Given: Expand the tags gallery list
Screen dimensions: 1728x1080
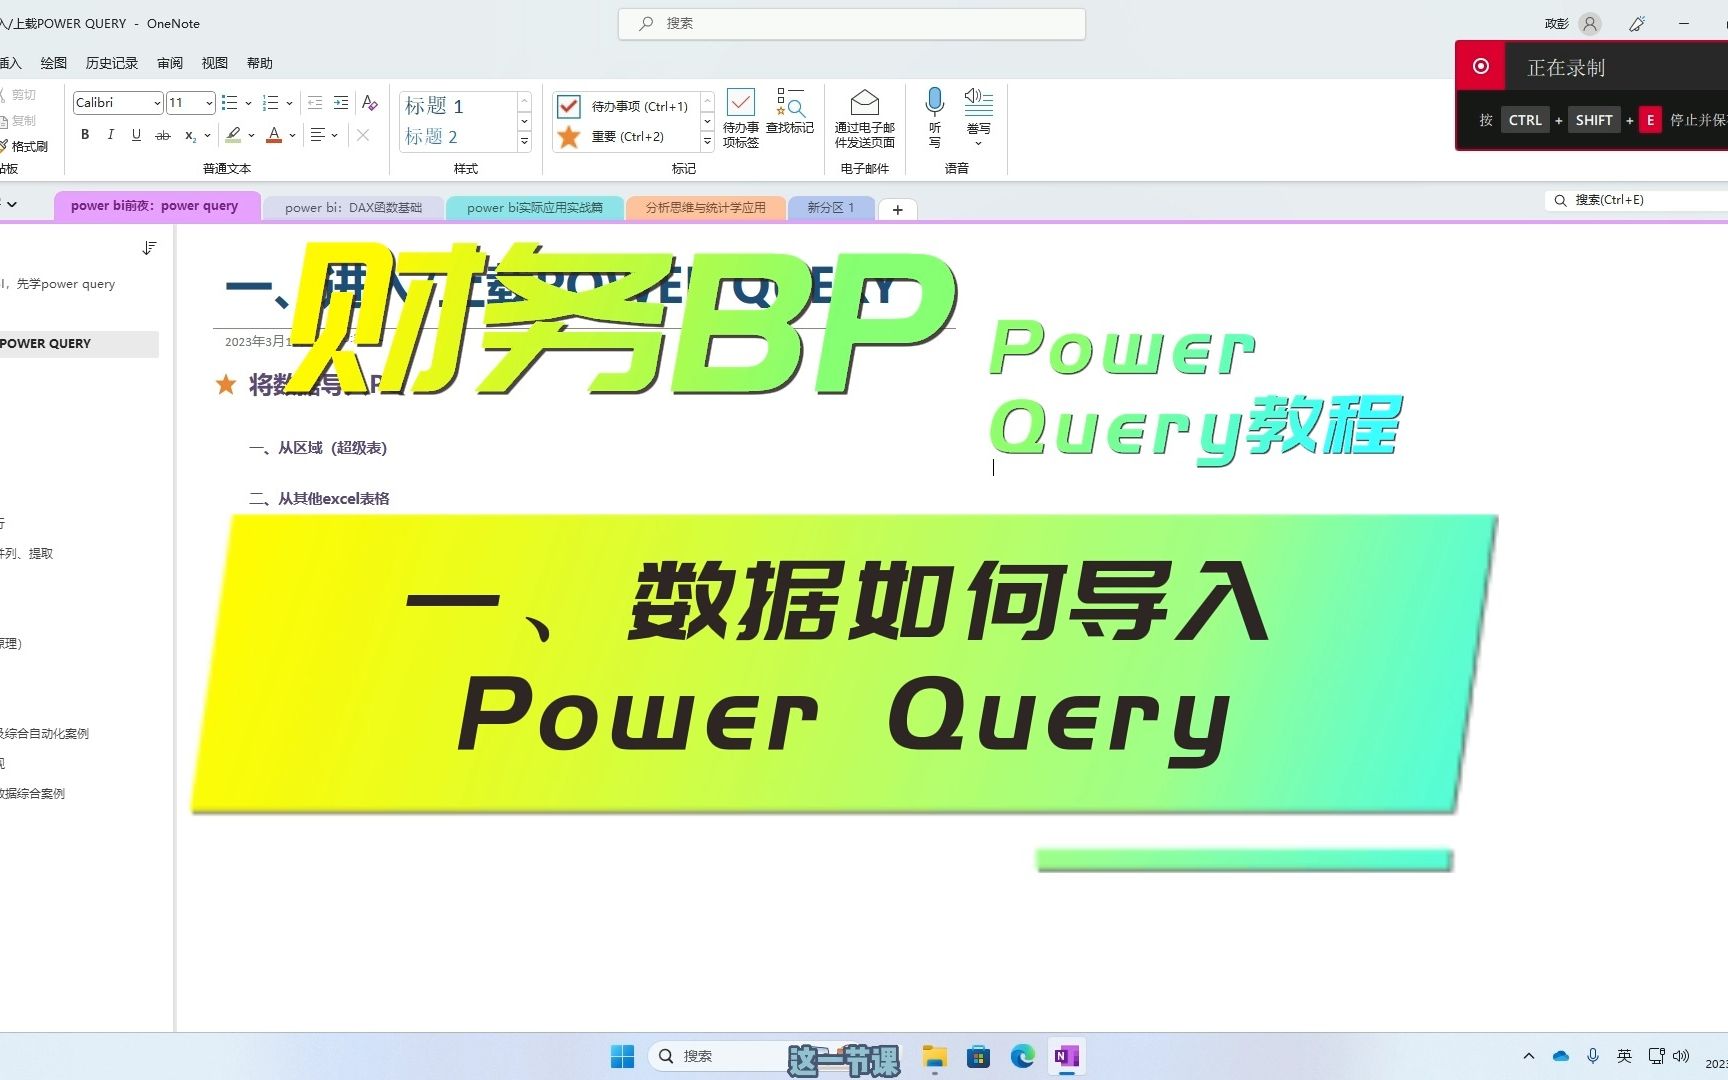Looking at the screenshot, I should pos(707,141).
